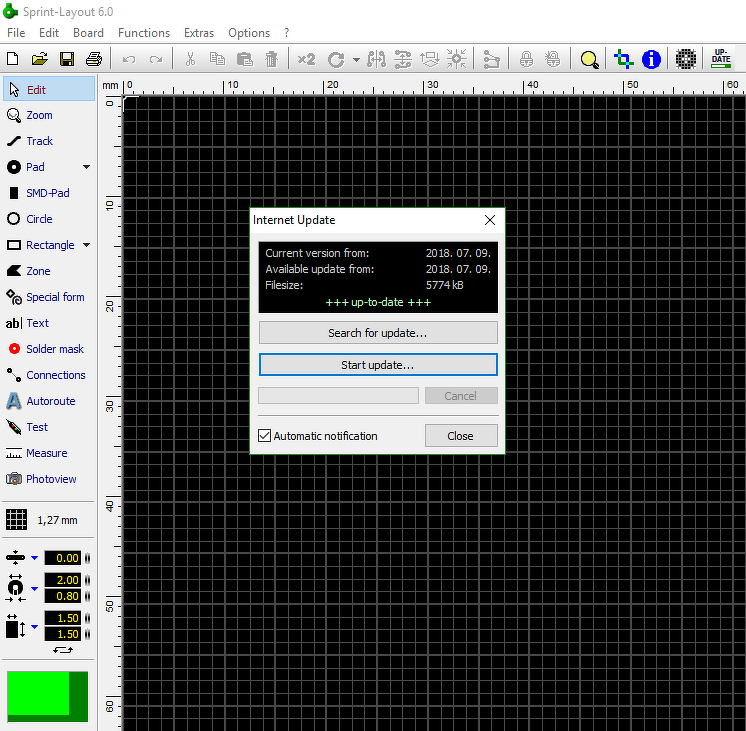The height and width of the screenshot is (731, 746).
Task: Save the layout with the floppy icon
Action: pos(67,59)
